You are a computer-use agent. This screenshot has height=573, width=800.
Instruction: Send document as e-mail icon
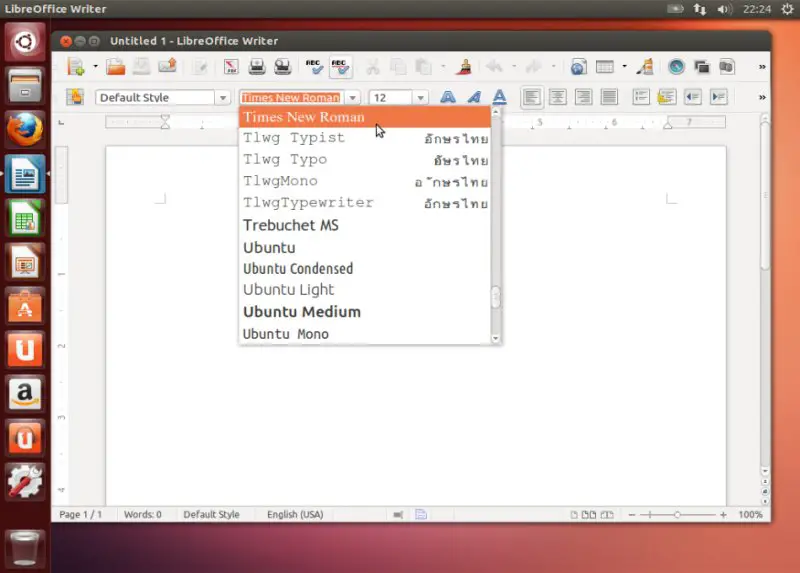[167, 67]
